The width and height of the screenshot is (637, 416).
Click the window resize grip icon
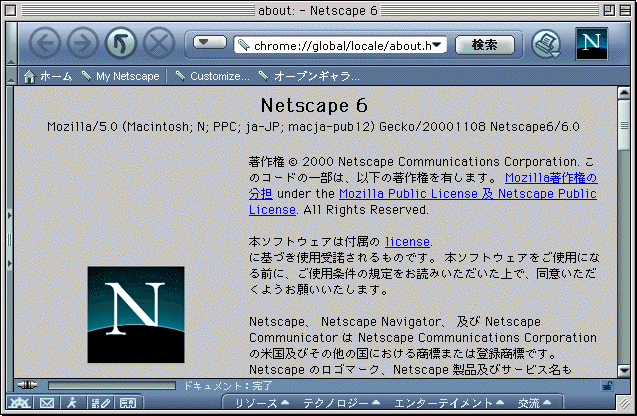pos(624,403)
